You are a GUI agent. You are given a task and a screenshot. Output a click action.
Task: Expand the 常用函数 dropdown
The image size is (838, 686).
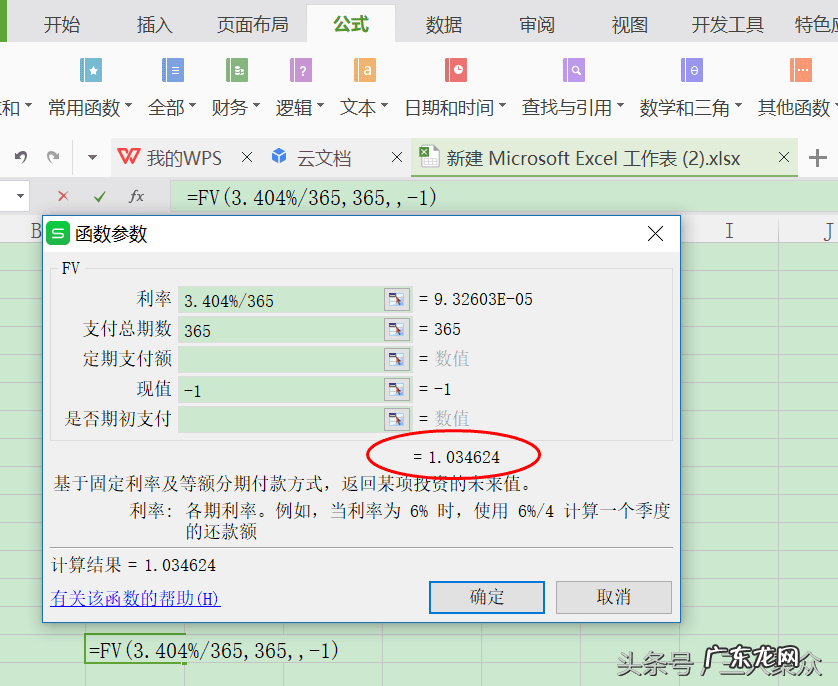pos(129,105)
